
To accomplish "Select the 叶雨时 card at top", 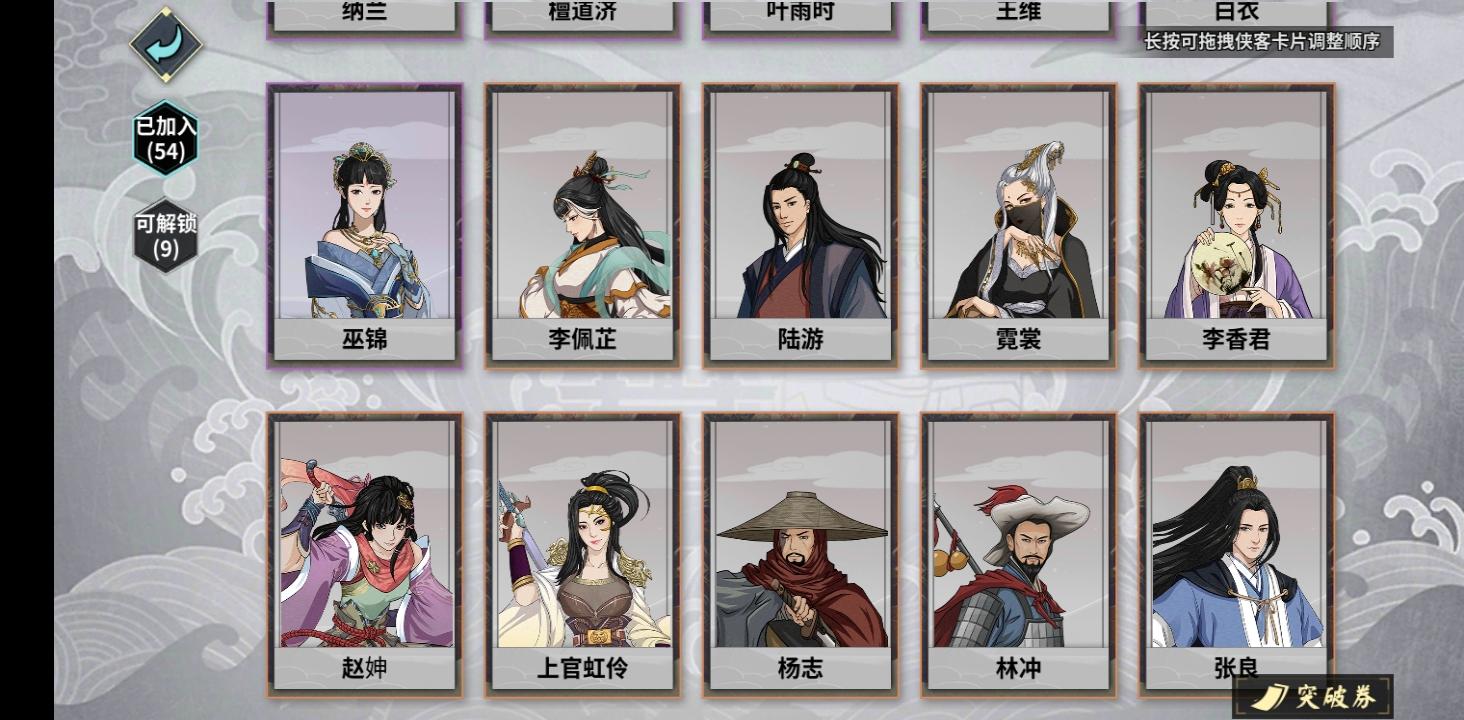I will click(800, 18).
